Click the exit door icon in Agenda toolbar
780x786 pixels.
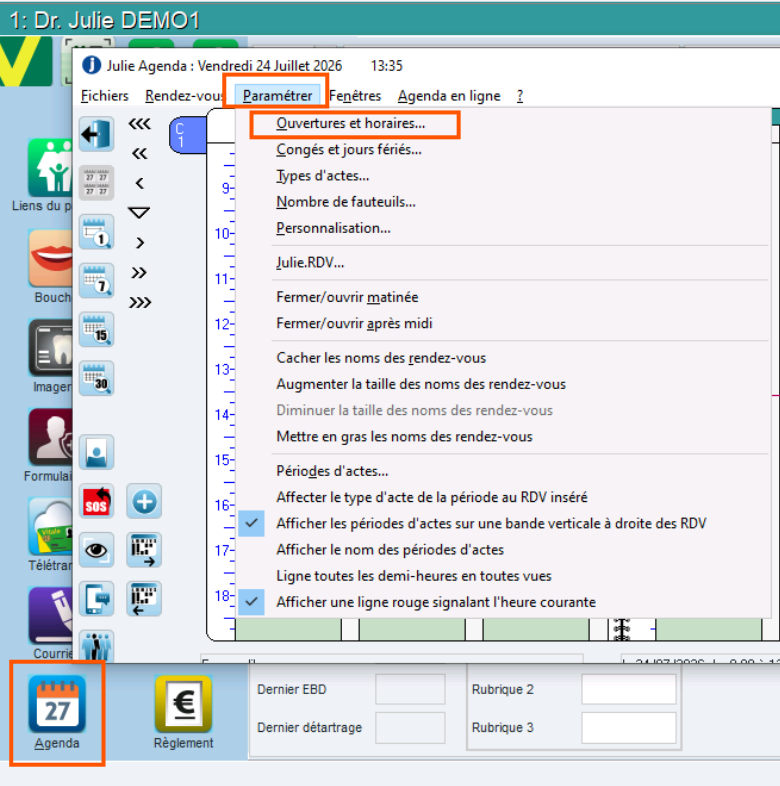tap(96, 134)
